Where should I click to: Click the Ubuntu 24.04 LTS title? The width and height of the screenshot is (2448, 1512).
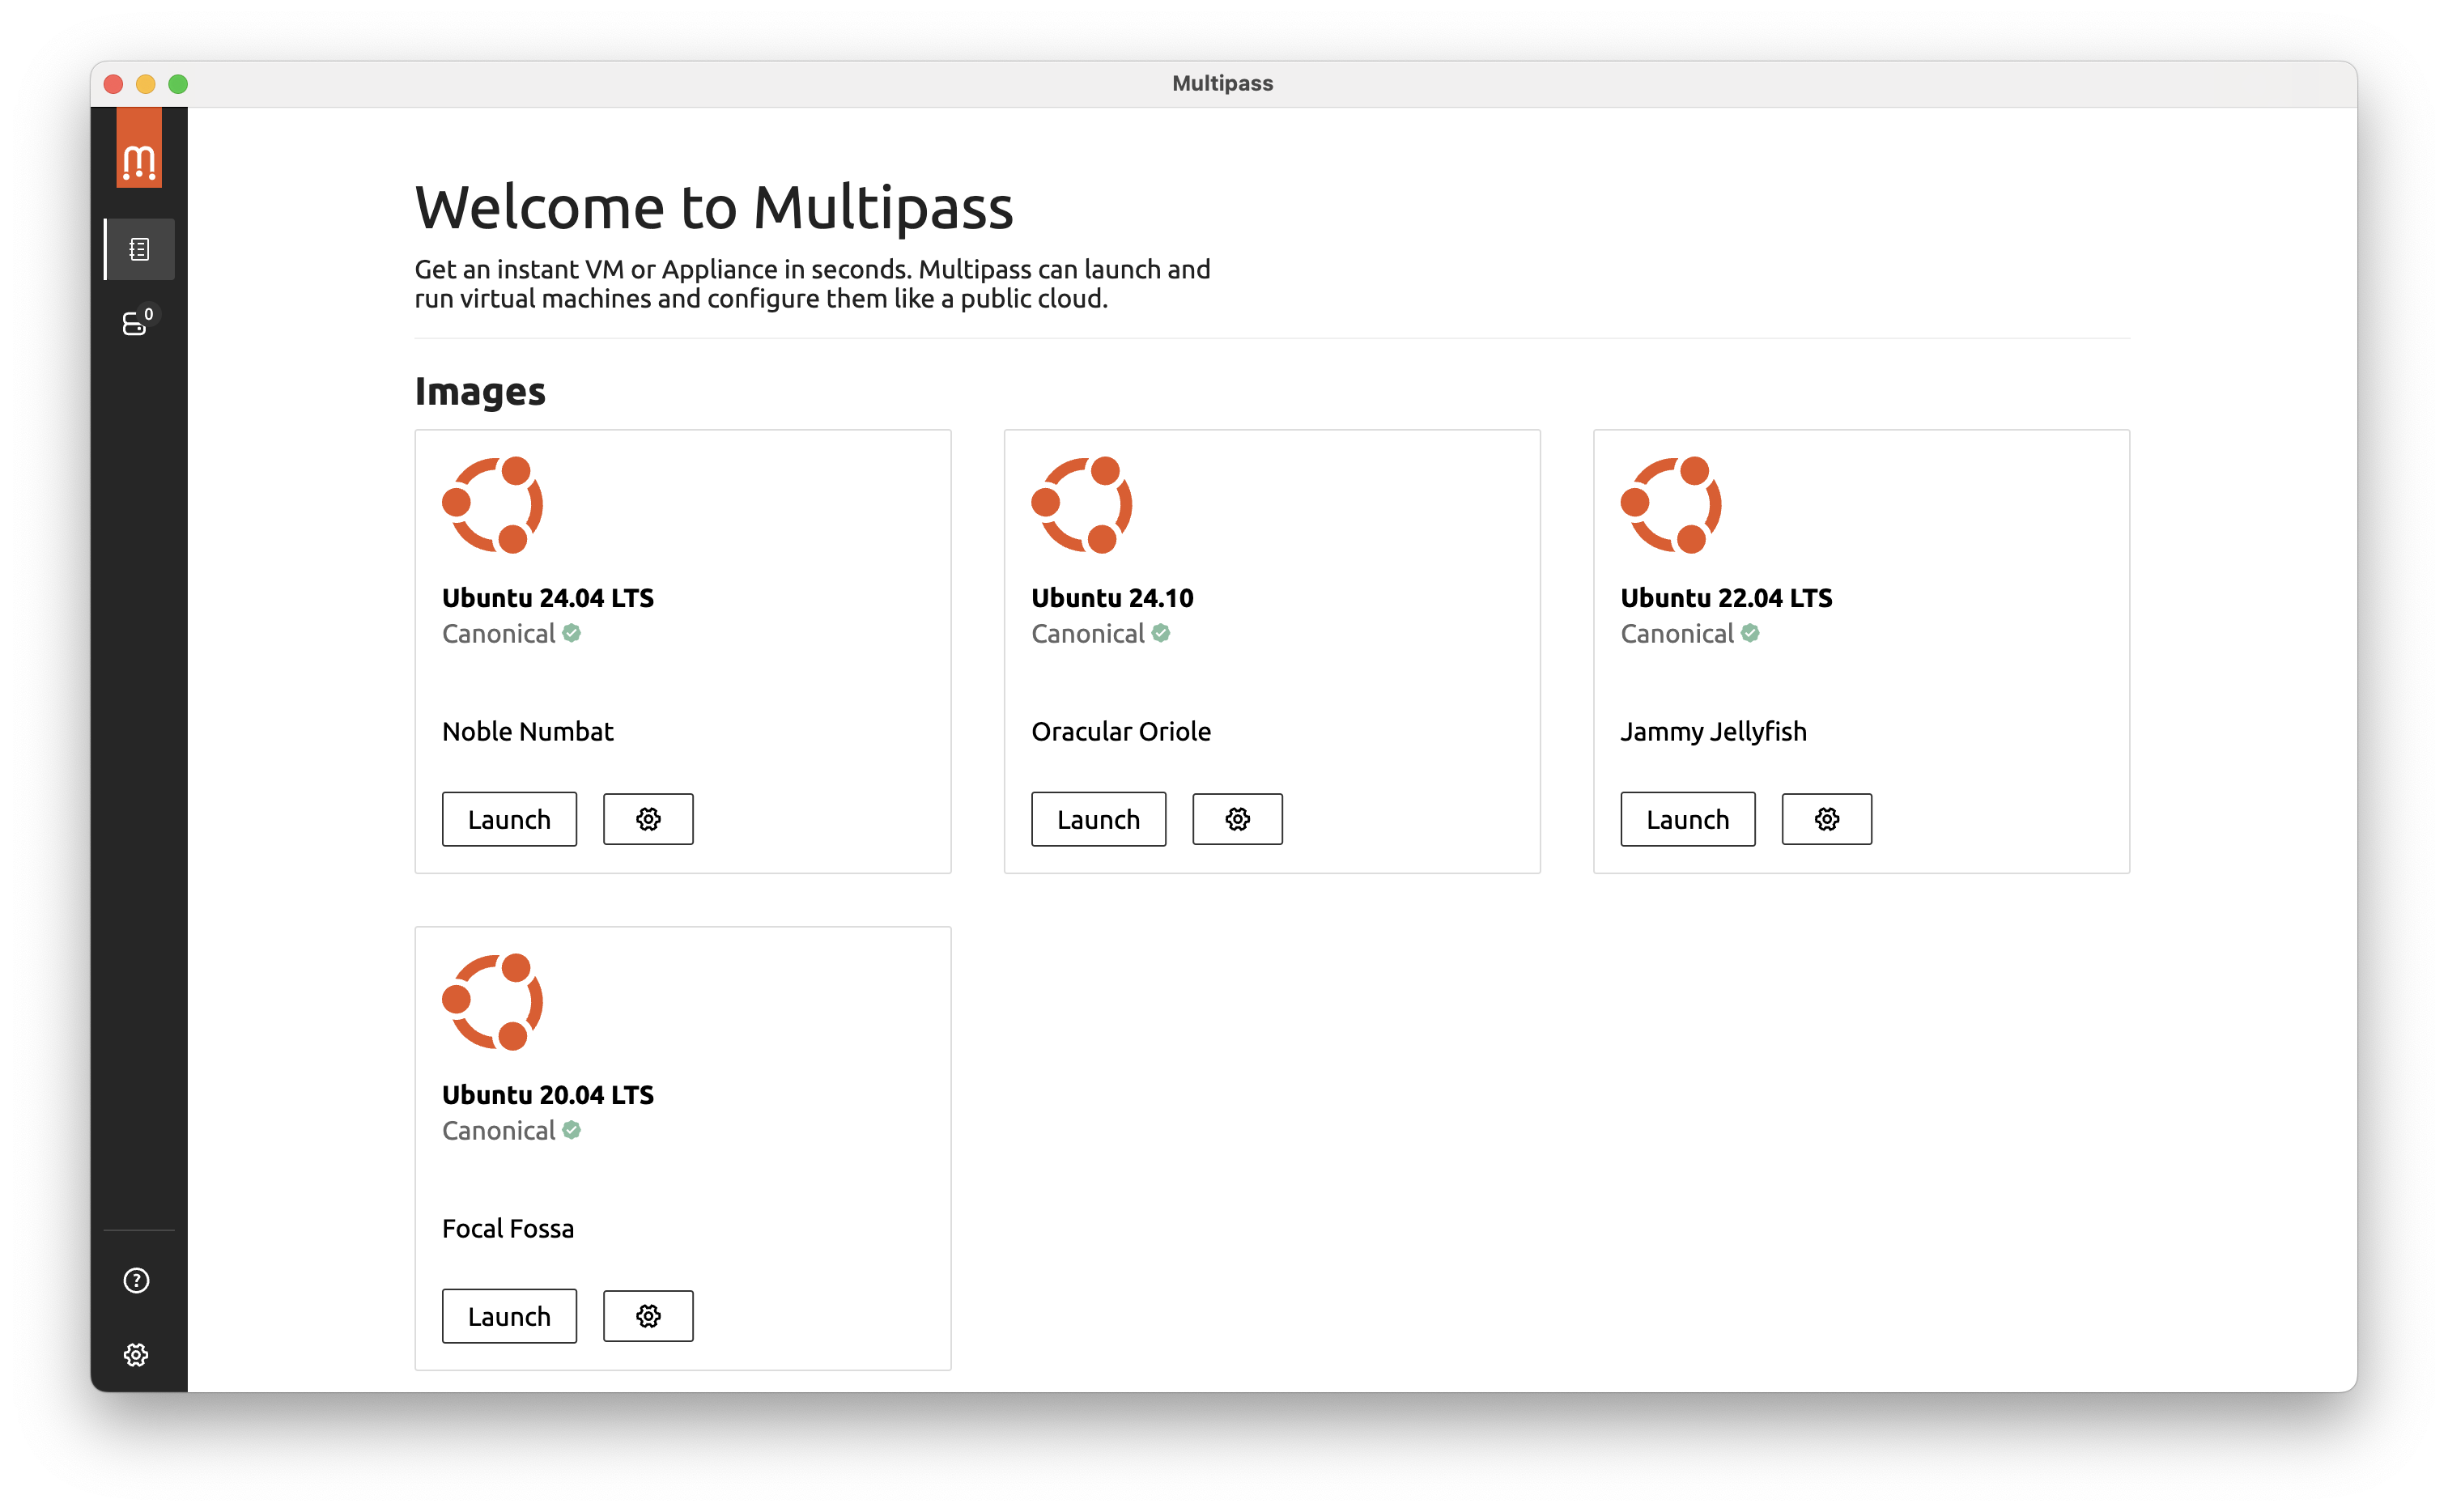click(x=548, y=598)
